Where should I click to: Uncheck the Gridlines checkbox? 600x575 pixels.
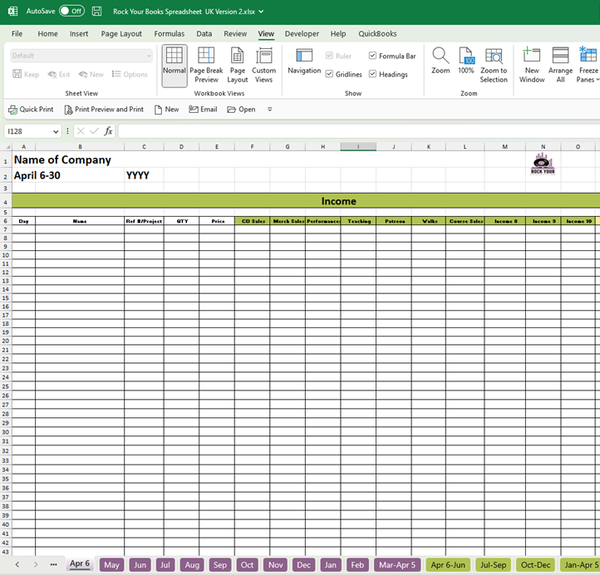tap(331, 74)
